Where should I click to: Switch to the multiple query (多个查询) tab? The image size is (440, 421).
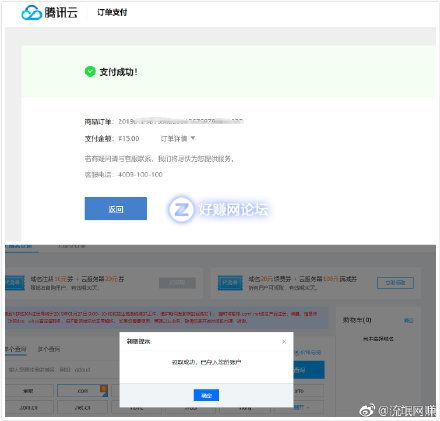pos(49,349)
